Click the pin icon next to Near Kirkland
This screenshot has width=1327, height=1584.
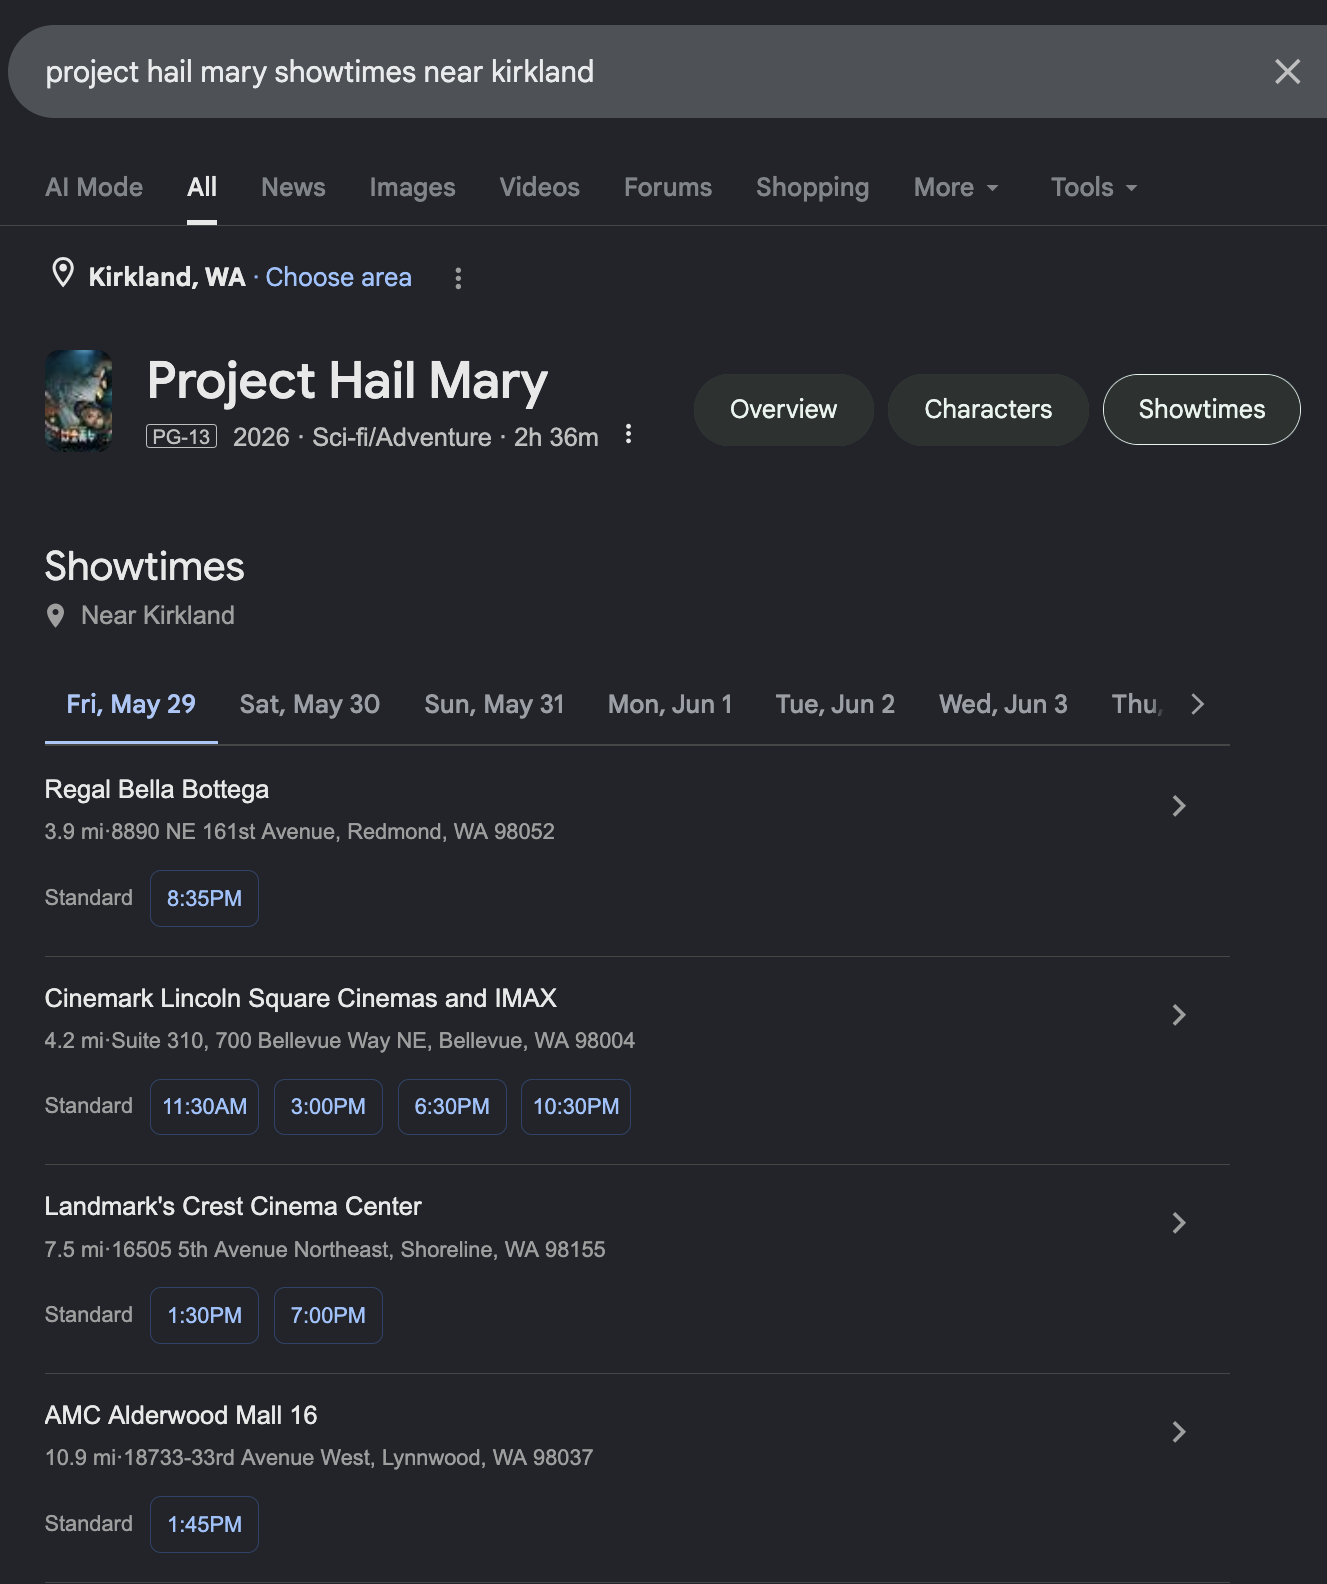click(x=56, y=616)
